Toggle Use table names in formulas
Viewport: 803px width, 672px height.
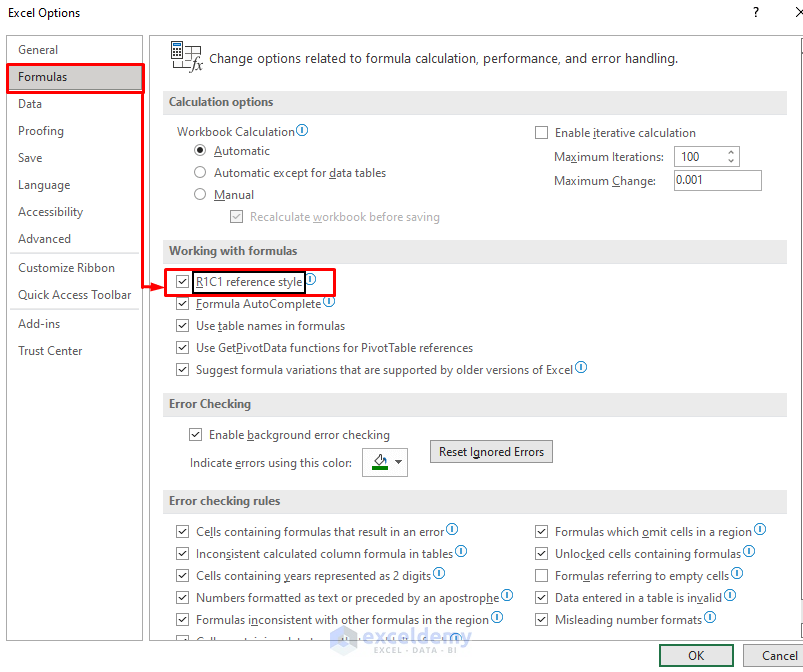182,326
